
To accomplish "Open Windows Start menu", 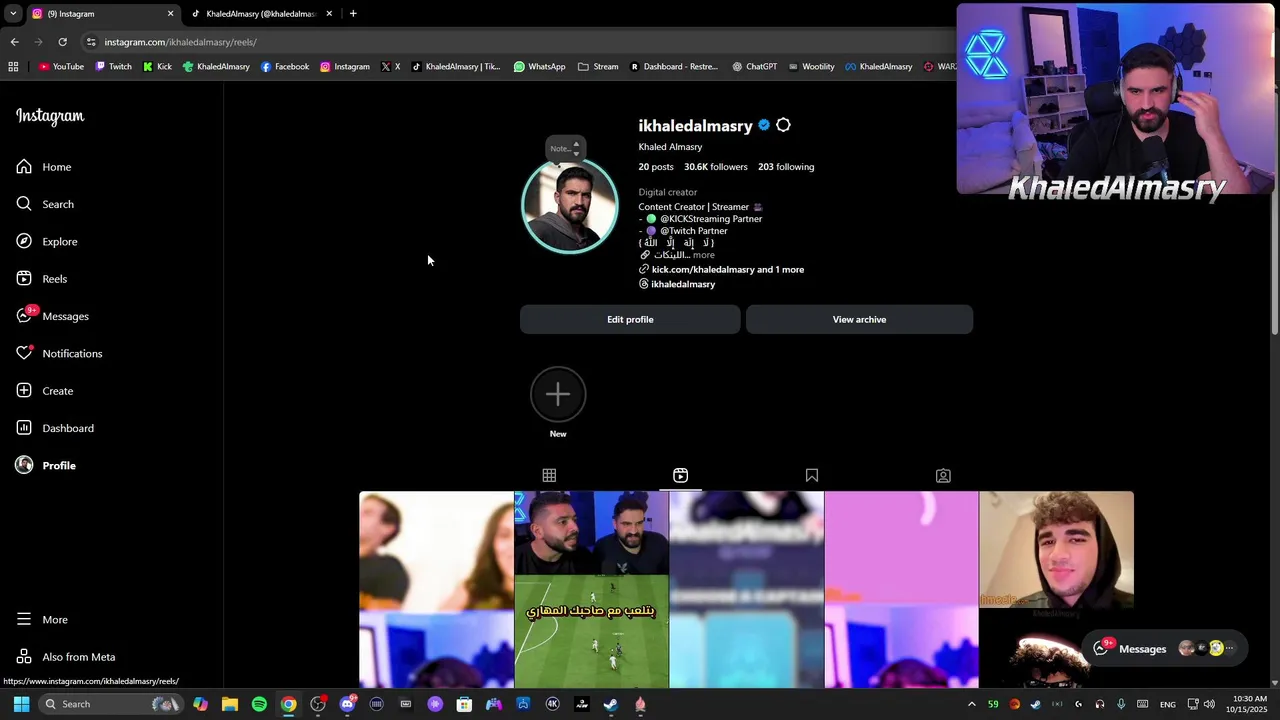I will click(21, 704).
